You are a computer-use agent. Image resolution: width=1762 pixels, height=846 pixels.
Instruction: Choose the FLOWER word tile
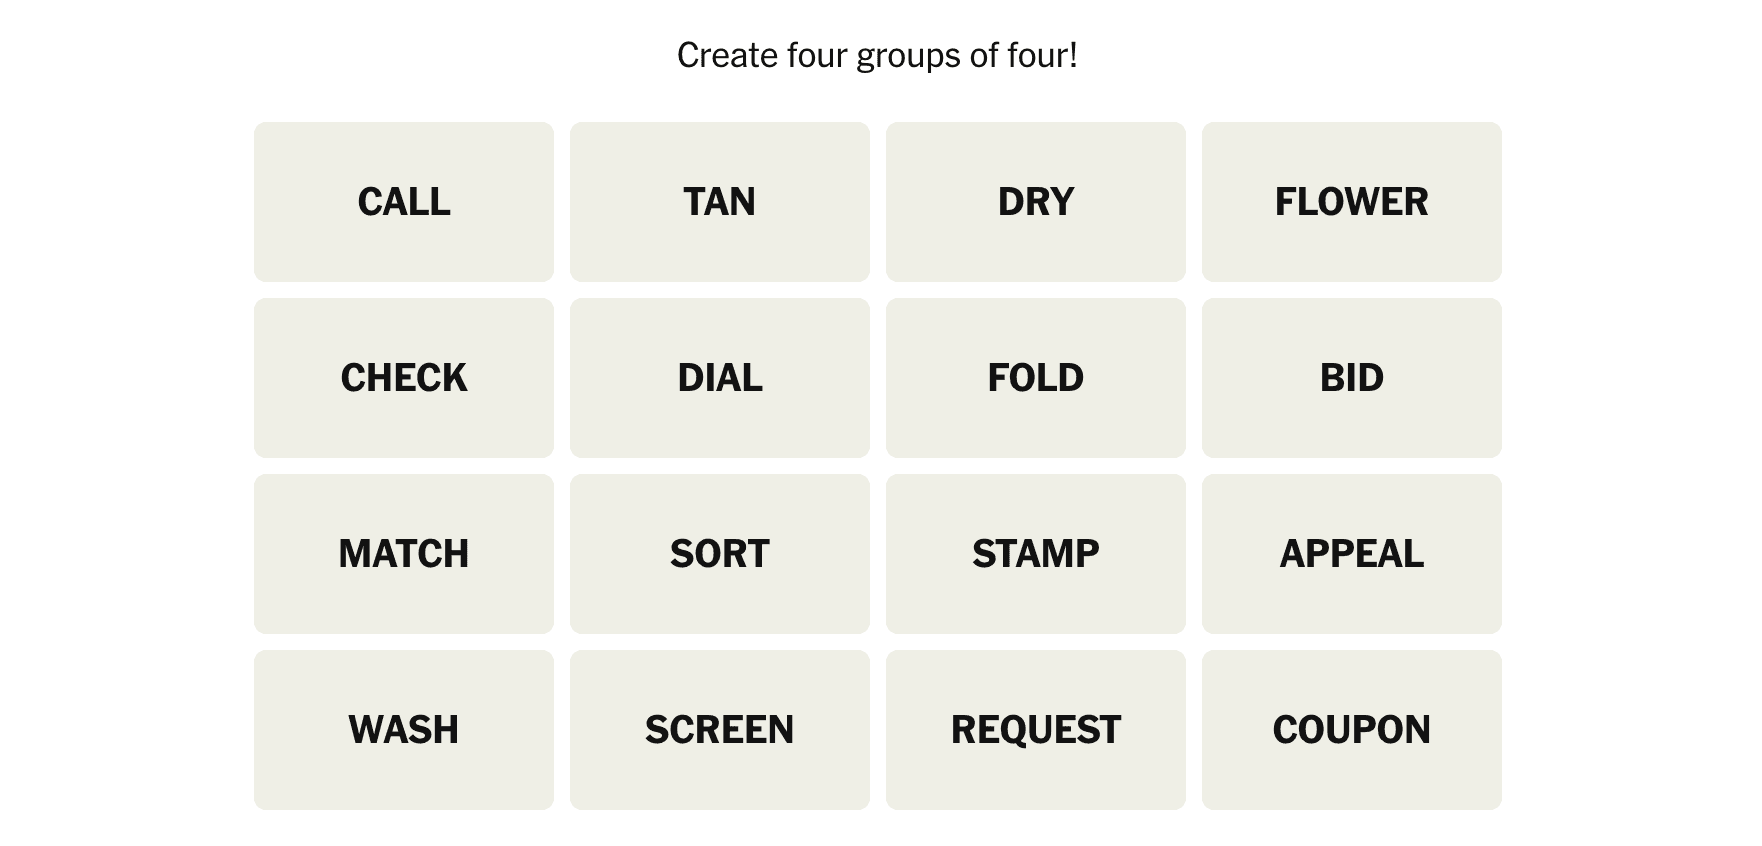click(1352, 202)
